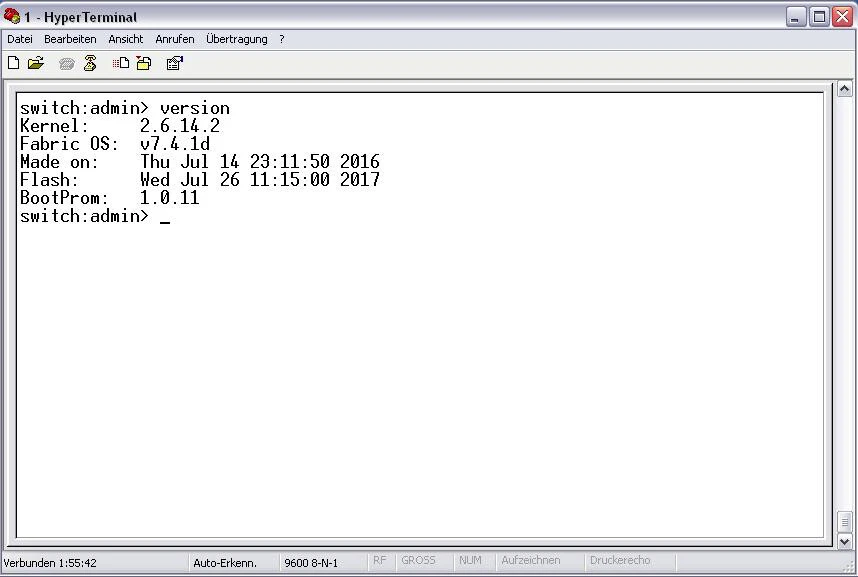
Task: Click the Kernel value 2.6.14.2
Action: [179, 126]
